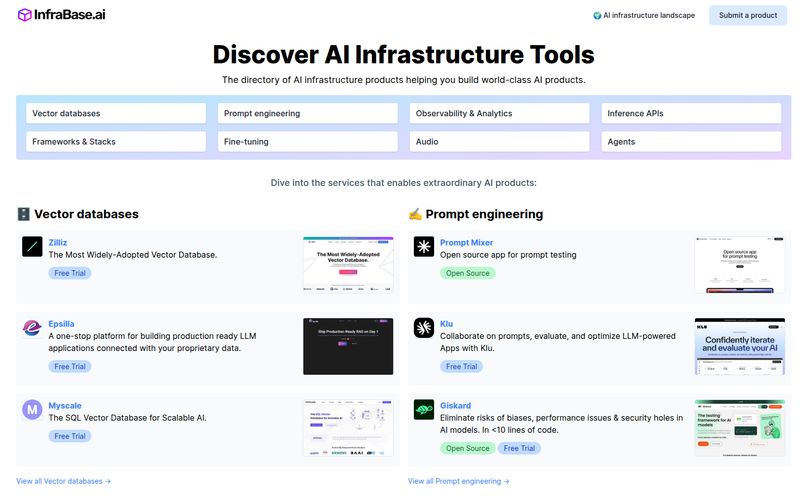Open the Giskard product link
This screenshot has height=496, width=800.
pos(455,405)
